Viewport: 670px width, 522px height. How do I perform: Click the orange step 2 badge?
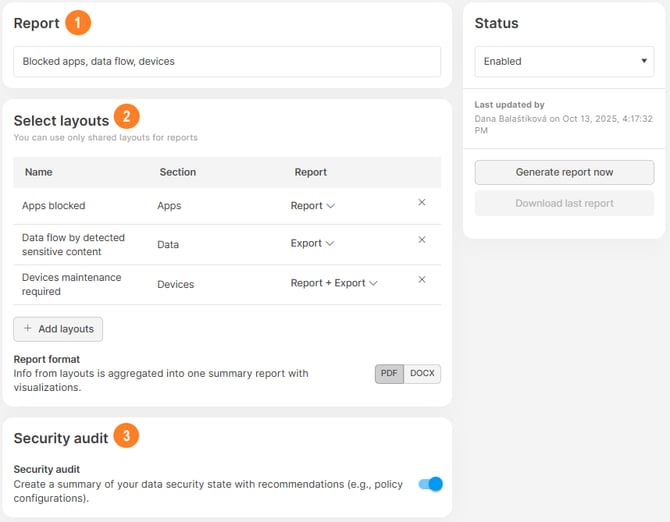point(126,116)
